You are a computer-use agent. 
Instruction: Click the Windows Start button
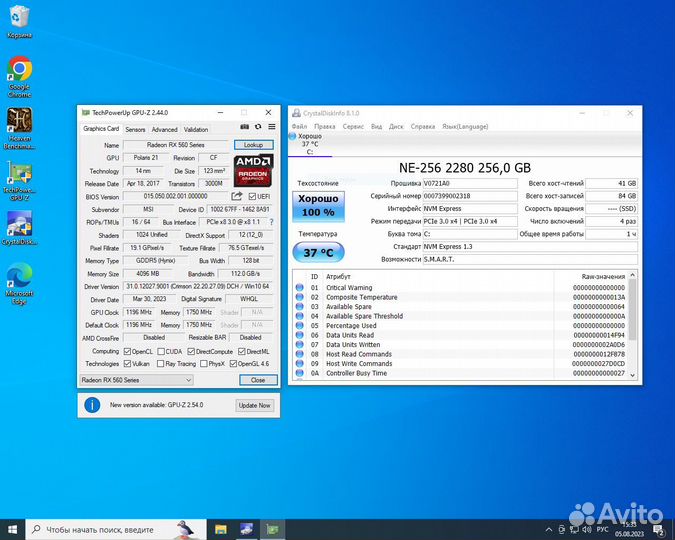pos(12,529)
